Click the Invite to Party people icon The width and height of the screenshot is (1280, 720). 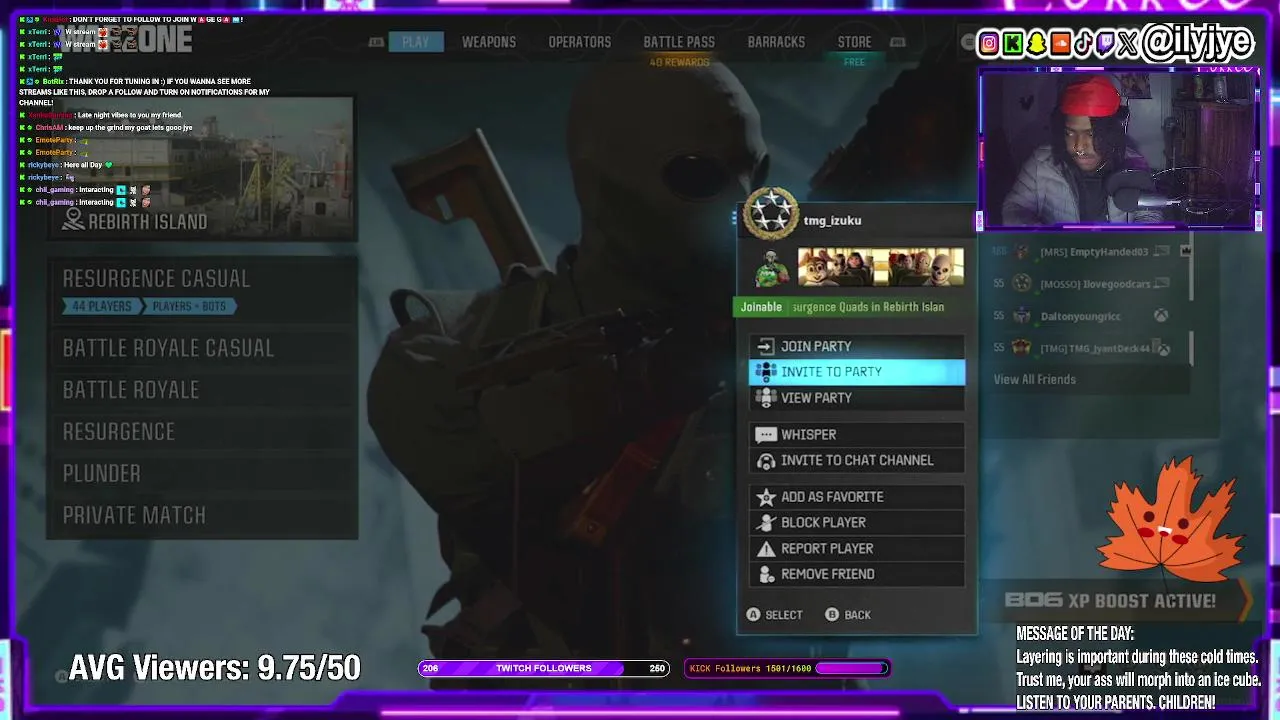pyautogui.click(x=766, y=371)
